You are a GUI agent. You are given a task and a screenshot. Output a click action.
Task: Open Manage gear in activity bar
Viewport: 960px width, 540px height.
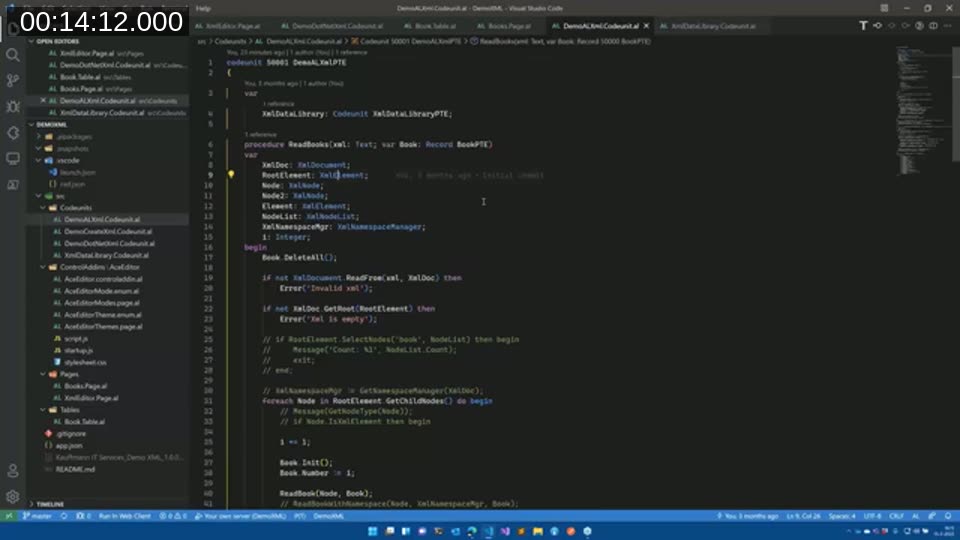click(13, 496)
